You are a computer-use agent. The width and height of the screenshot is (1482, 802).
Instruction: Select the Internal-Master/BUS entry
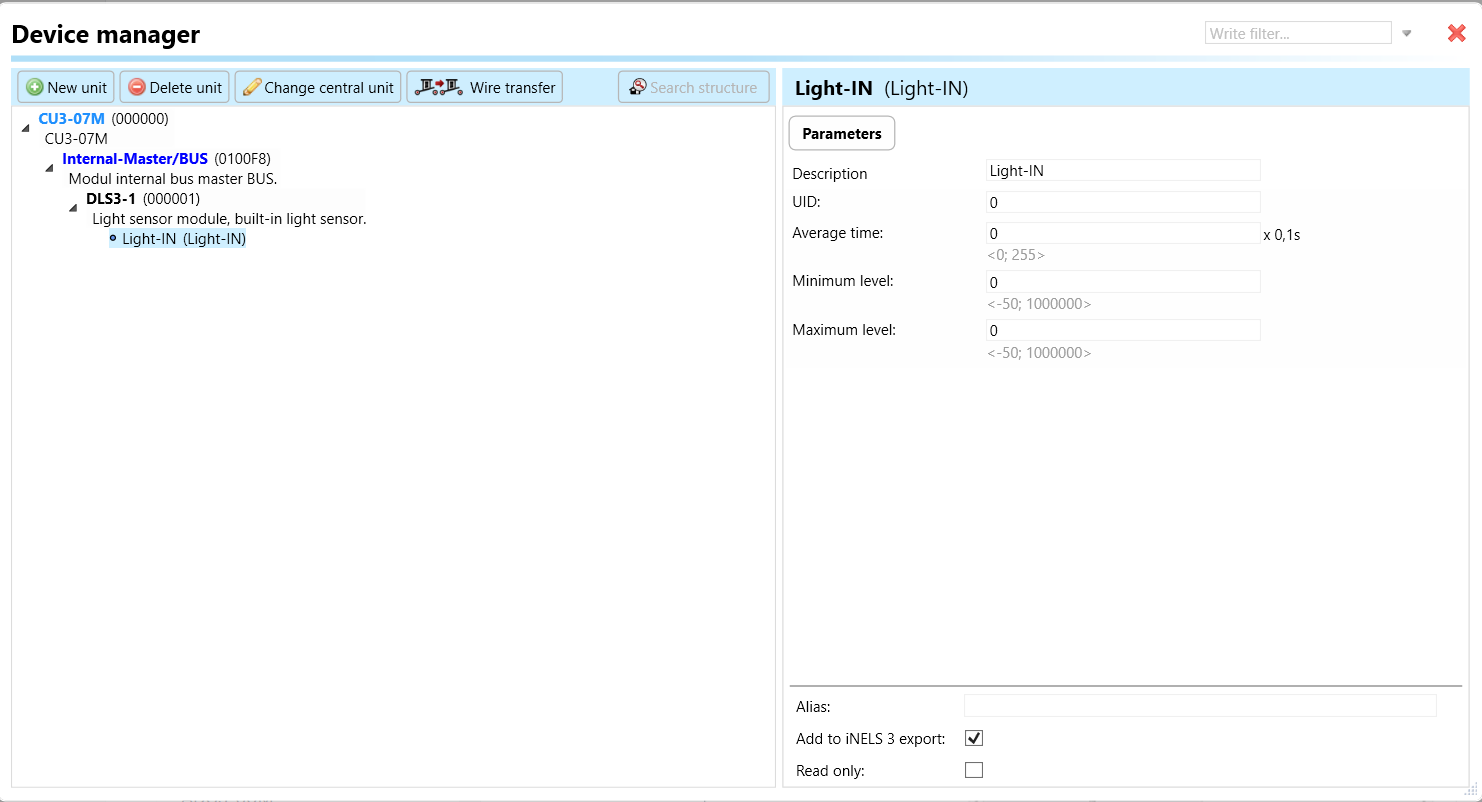(x=135, y=158)
